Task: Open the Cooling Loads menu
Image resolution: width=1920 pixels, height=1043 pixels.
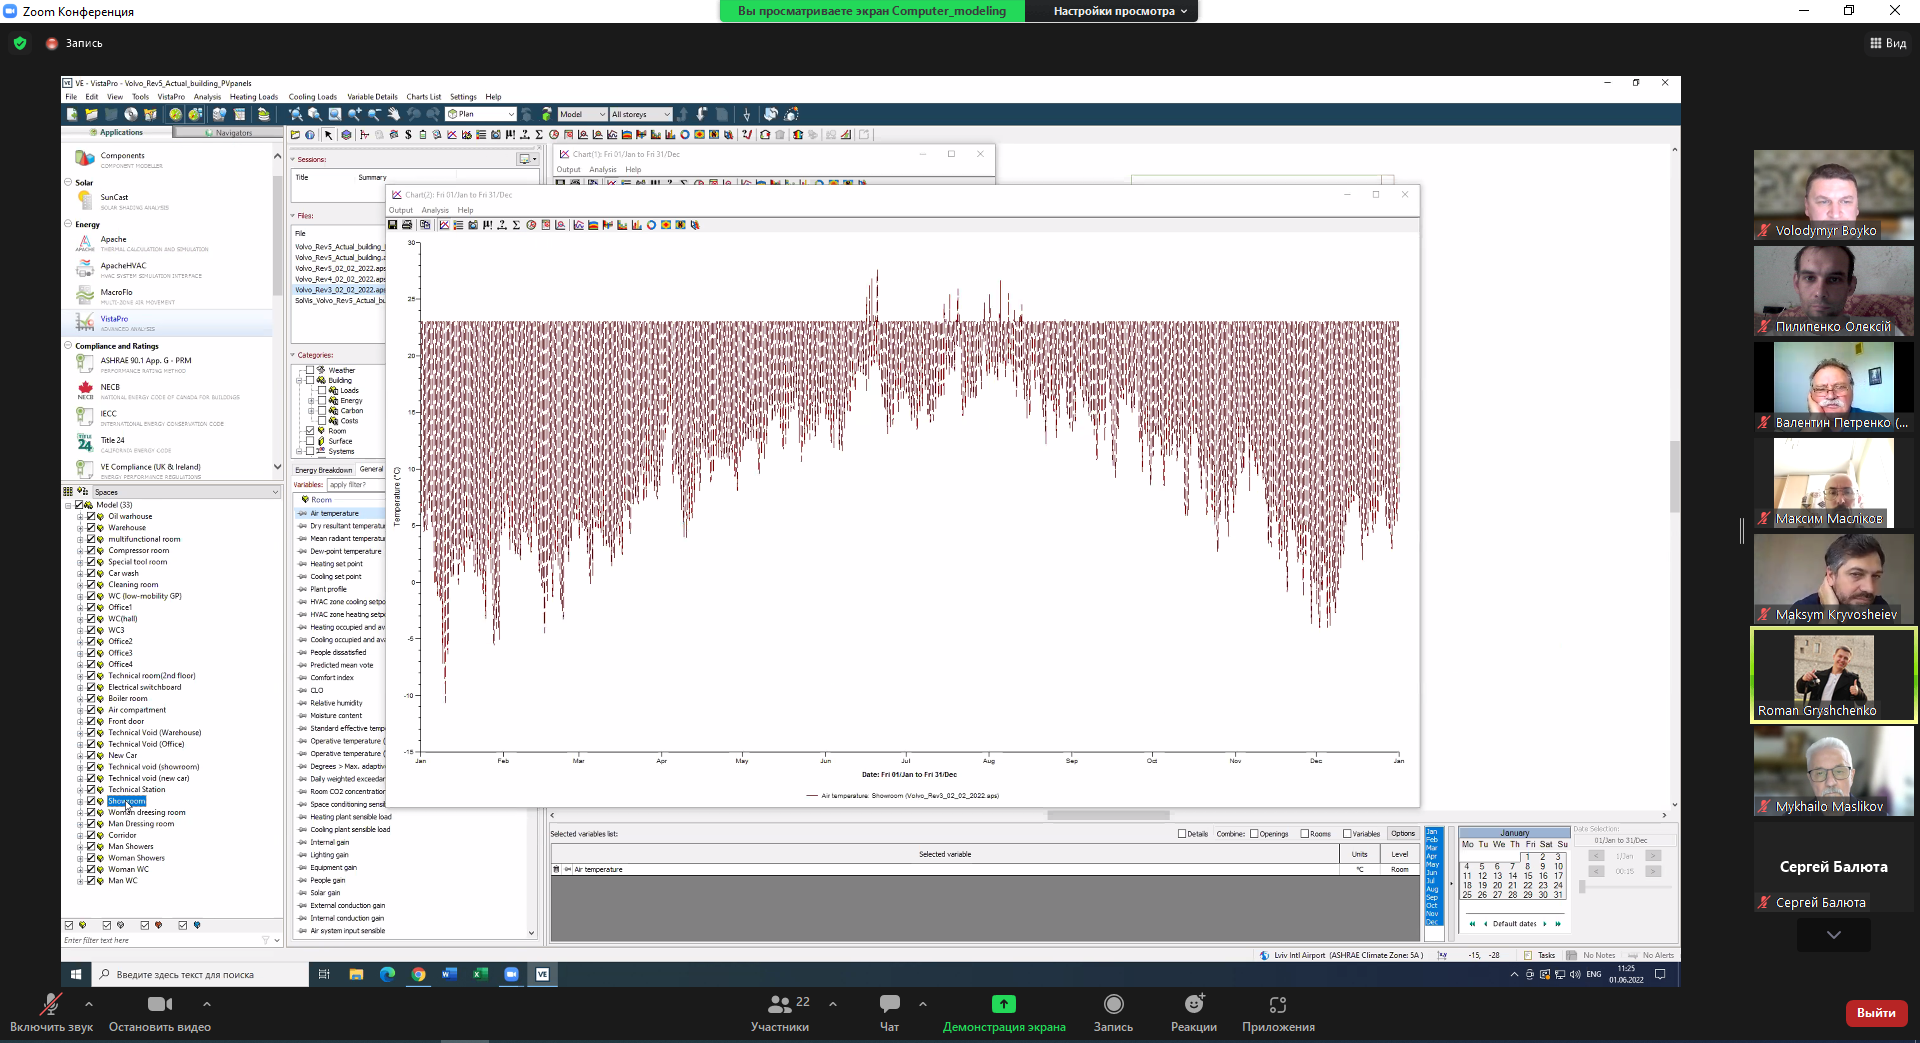Action: coord(312,97)
